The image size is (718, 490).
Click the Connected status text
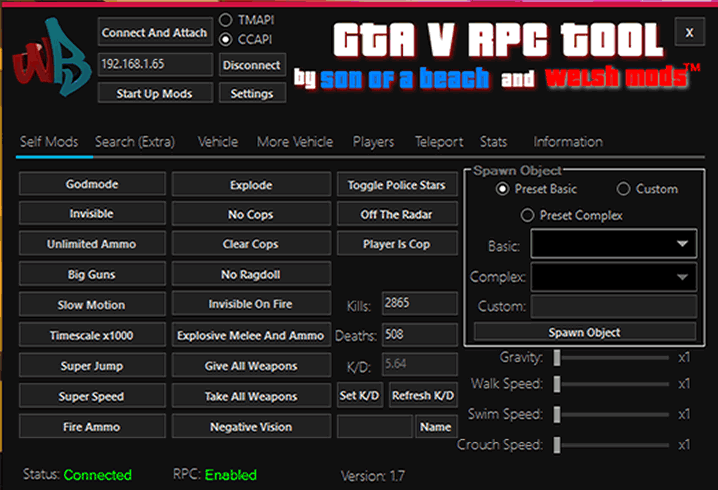coord(98,475)
